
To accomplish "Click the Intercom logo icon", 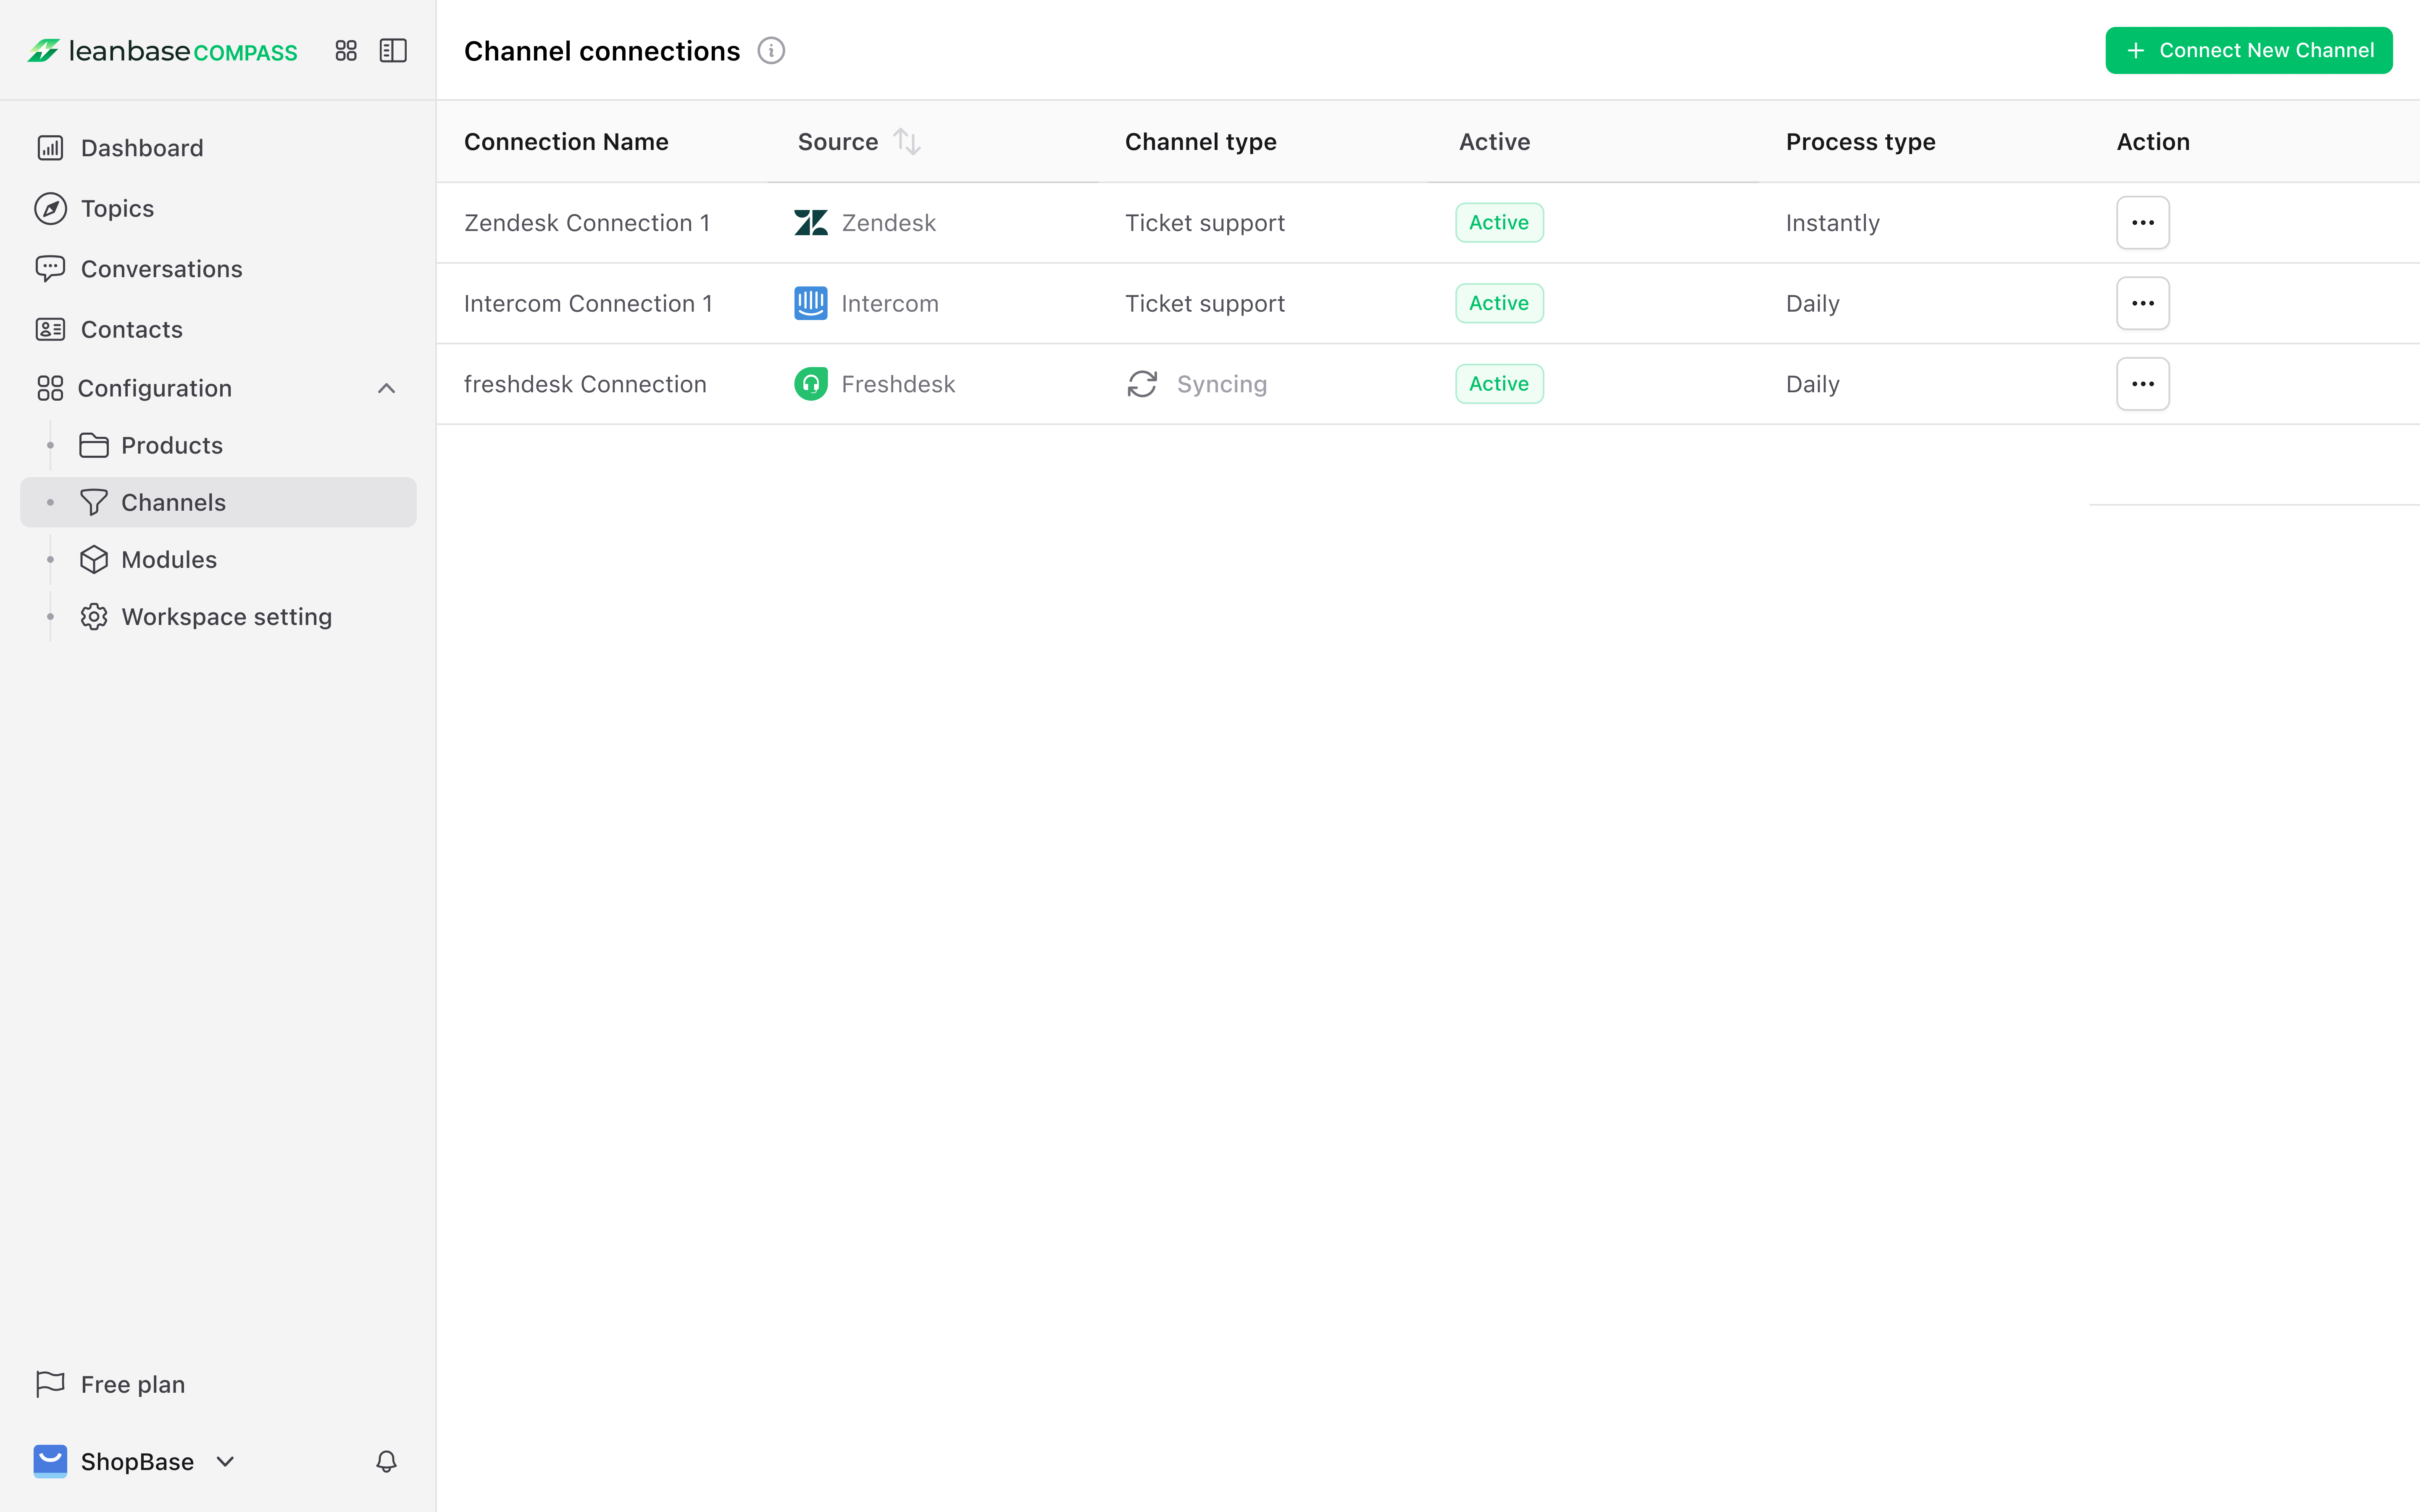I will click(x=811, y=303).
